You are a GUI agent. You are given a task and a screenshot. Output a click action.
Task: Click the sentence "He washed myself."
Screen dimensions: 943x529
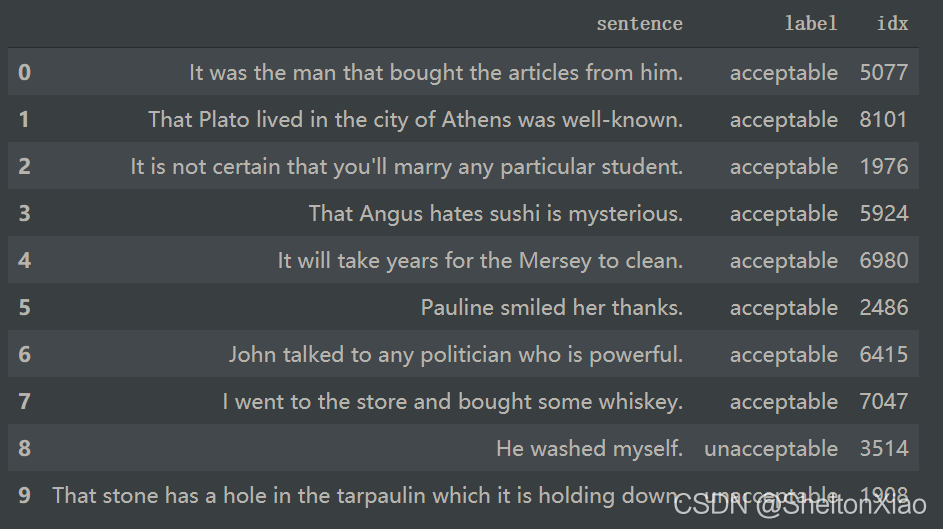589,449
